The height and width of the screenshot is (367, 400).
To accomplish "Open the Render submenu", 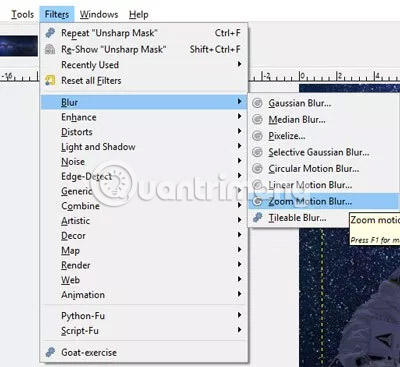I will point(144,265).
